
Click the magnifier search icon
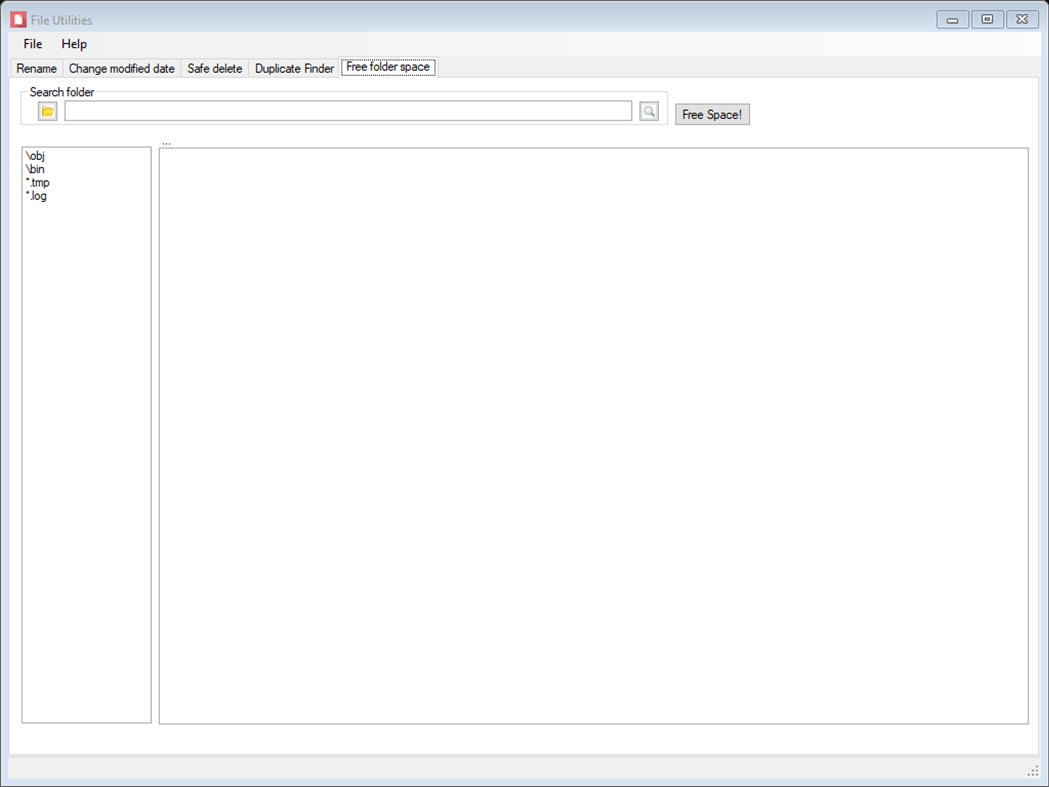(x=648, y=110)
